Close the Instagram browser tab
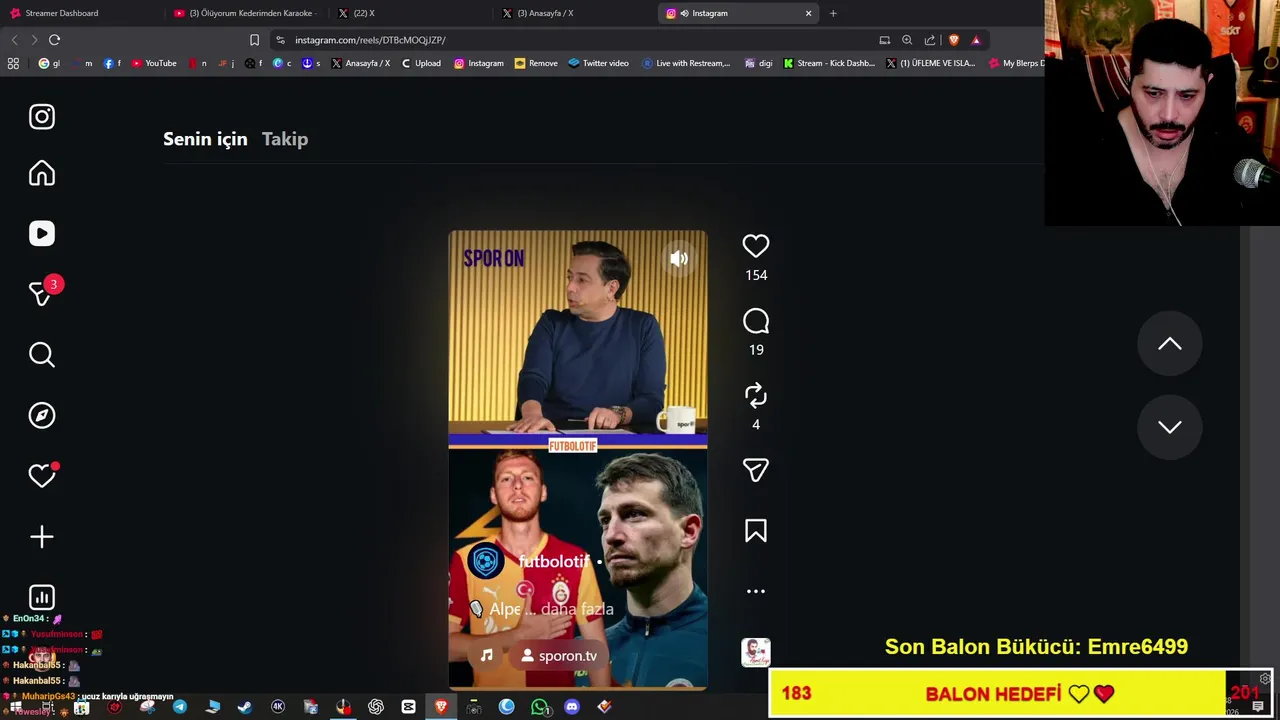The width and height of the screenshot is (1280, 720). pos(808,13)
